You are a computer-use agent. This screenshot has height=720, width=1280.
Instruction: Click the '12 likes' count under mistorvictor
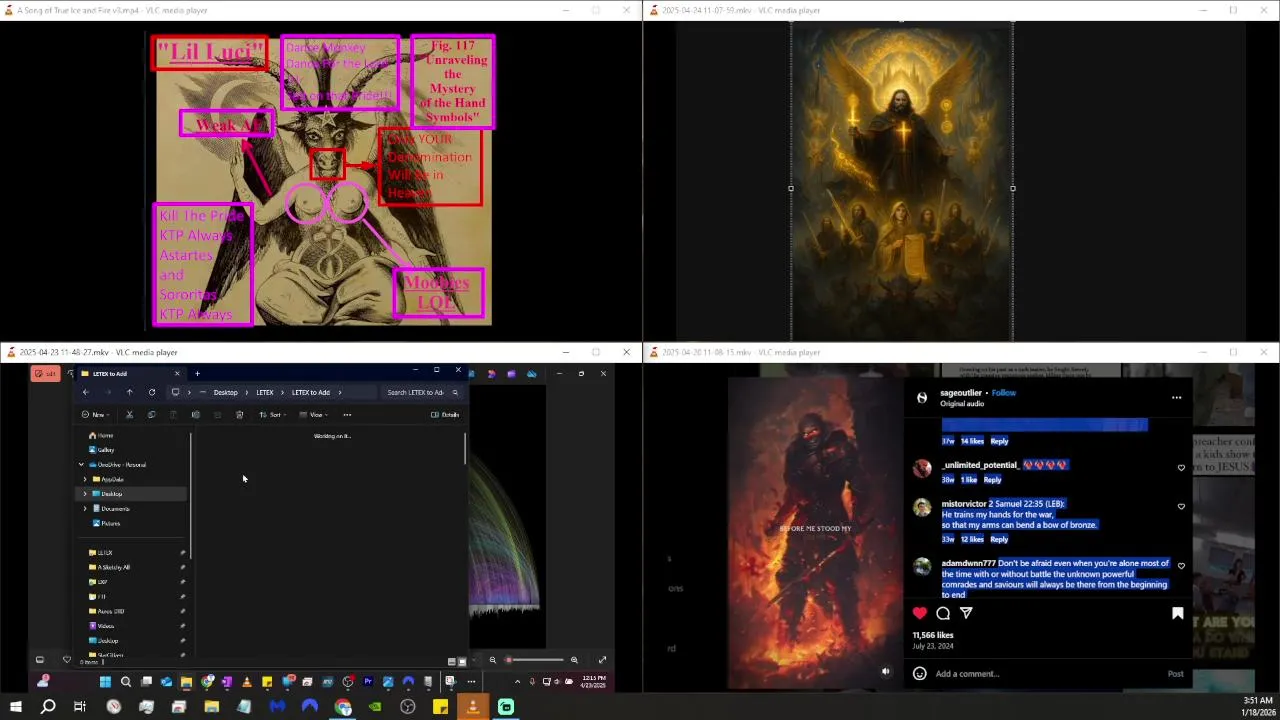pyautogui.click(x=972, y=539)
